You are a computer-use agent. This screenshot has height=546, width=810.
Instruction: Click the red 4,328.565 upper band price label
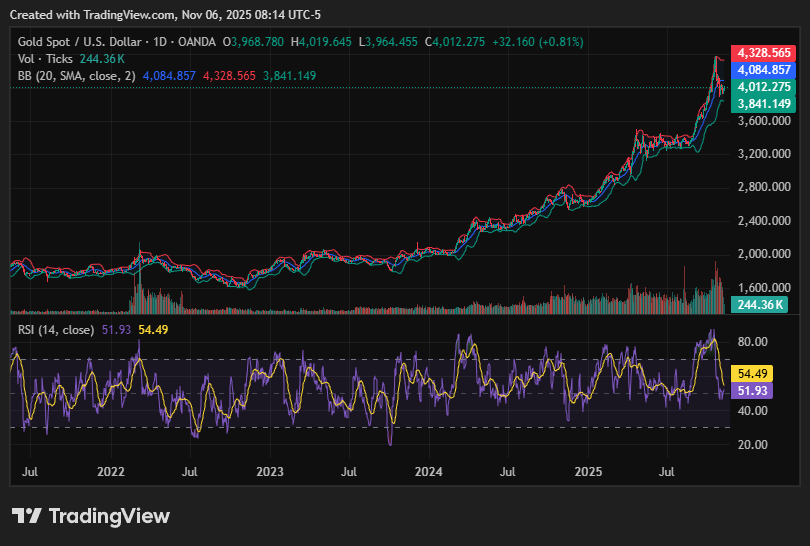(764, 52)
